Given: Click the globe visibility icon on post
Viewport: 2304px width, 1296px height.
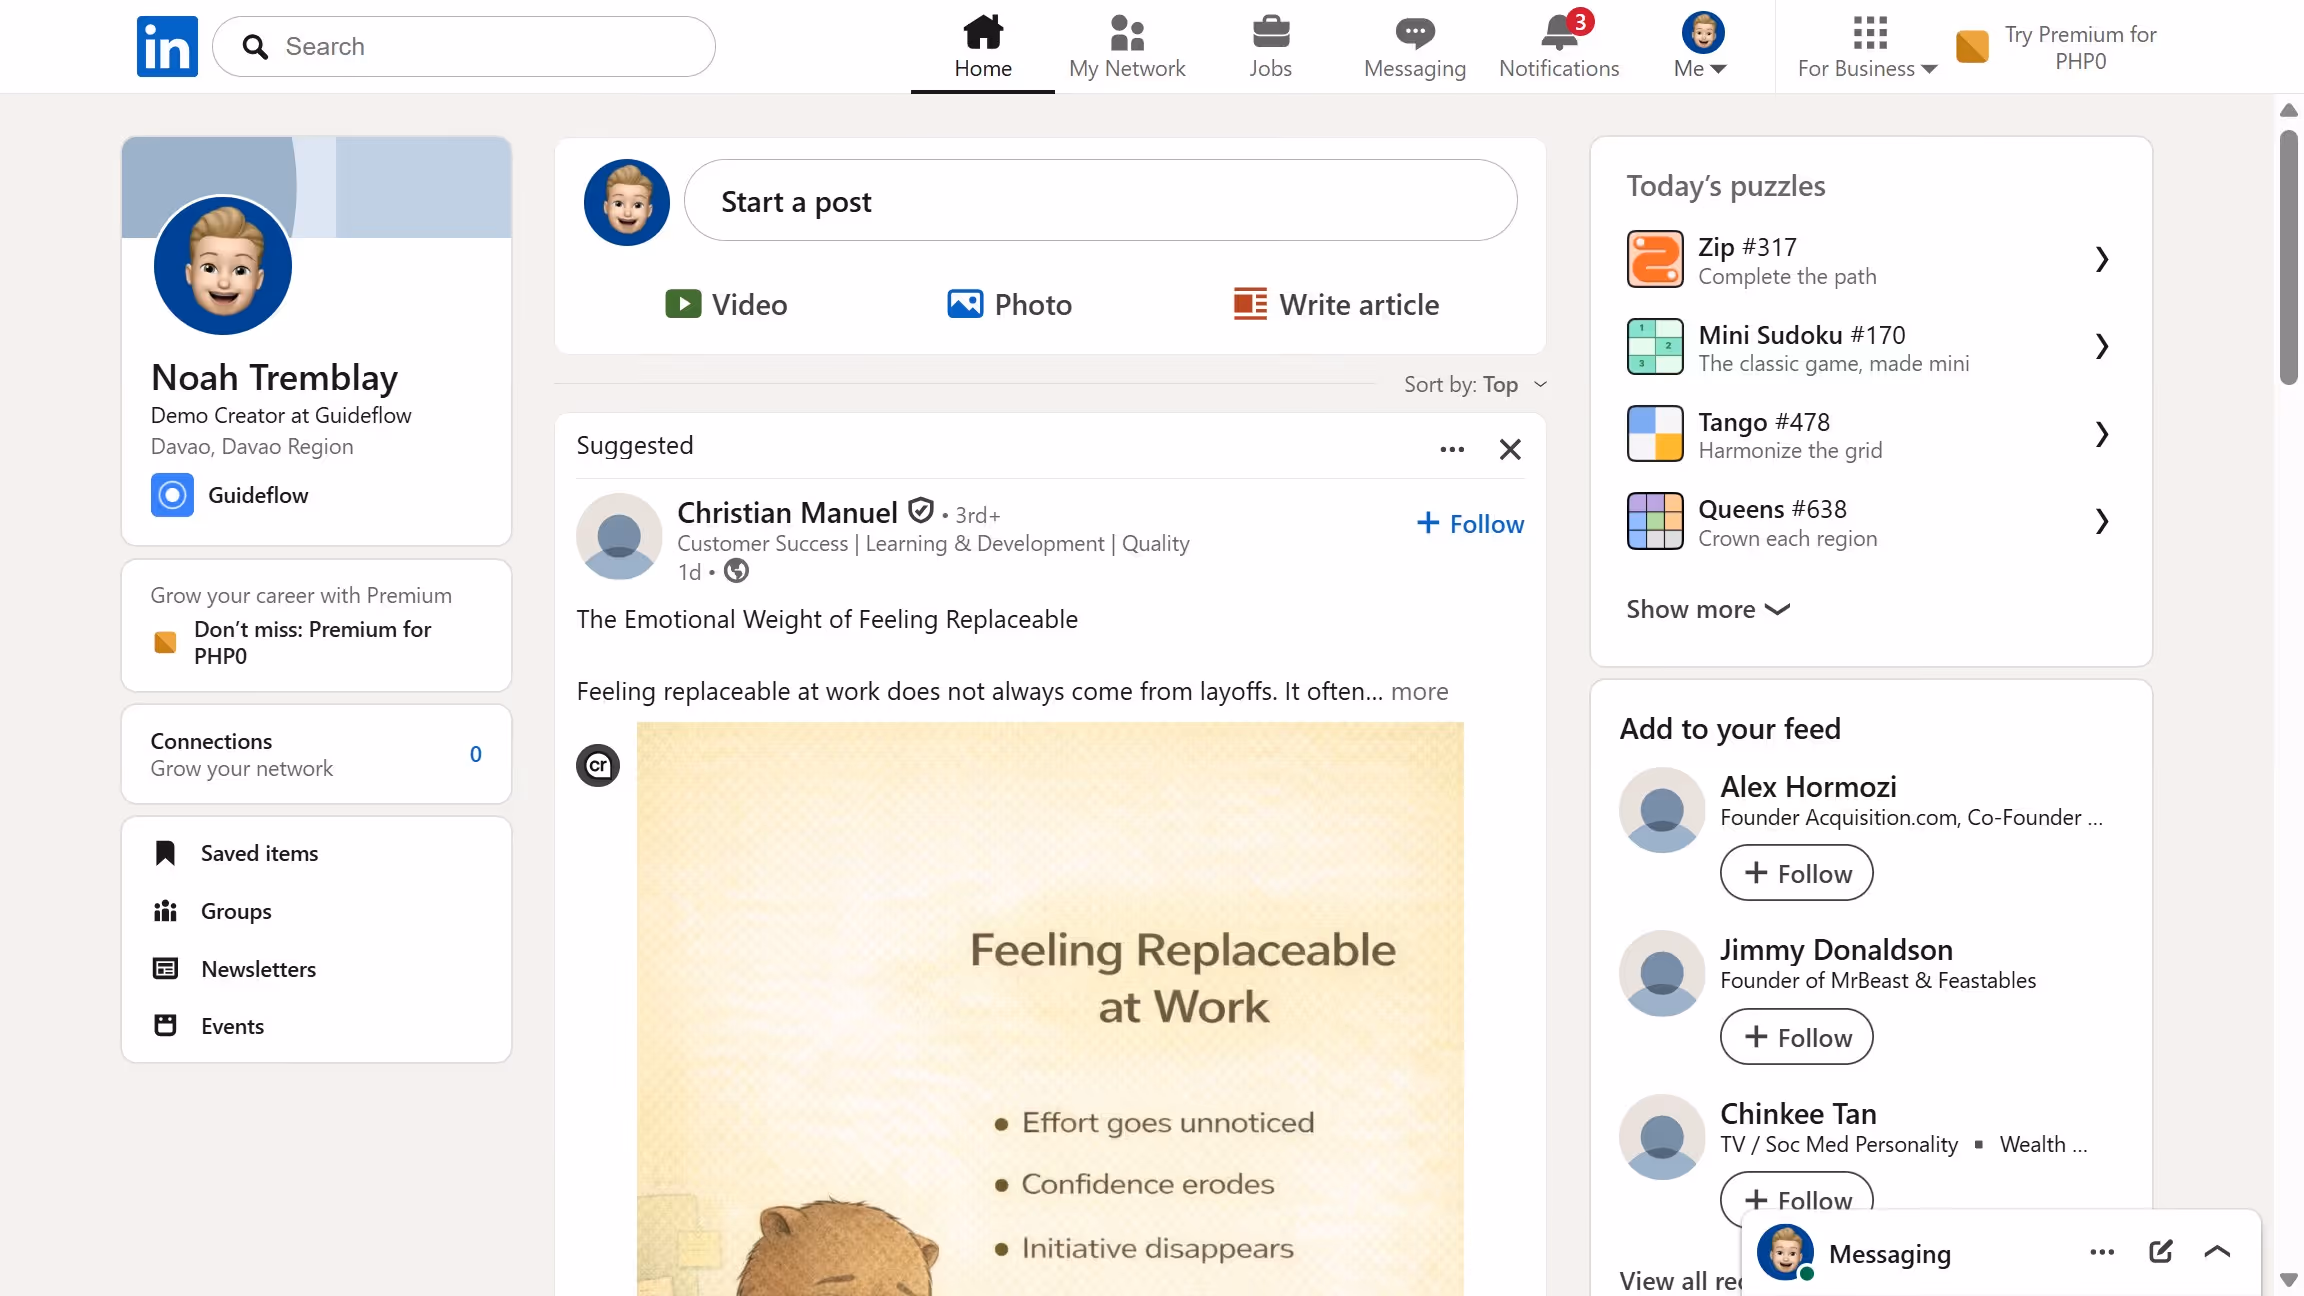Looking at the screenshot, I should (736, 571).
